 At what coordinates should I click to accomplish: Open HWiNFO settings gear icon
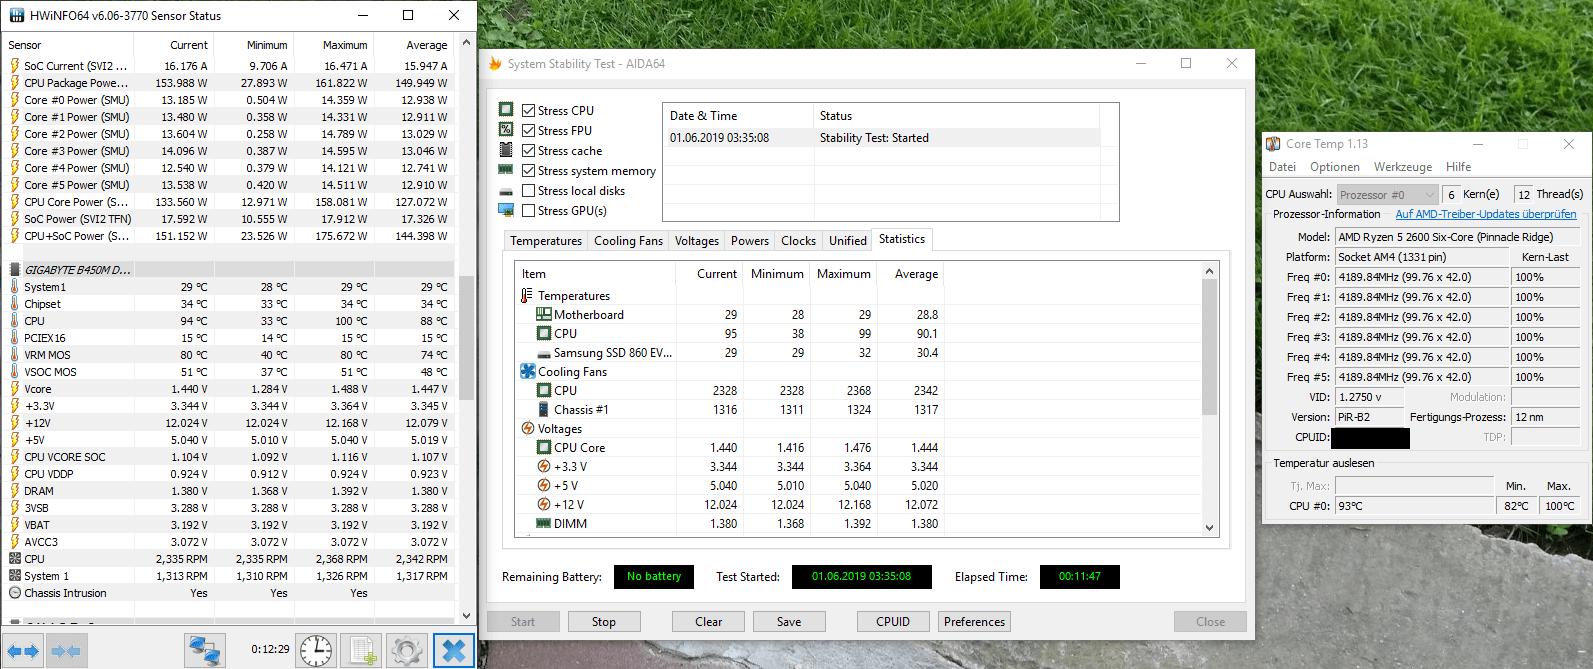pyautogui.click(x=407, y=651)
